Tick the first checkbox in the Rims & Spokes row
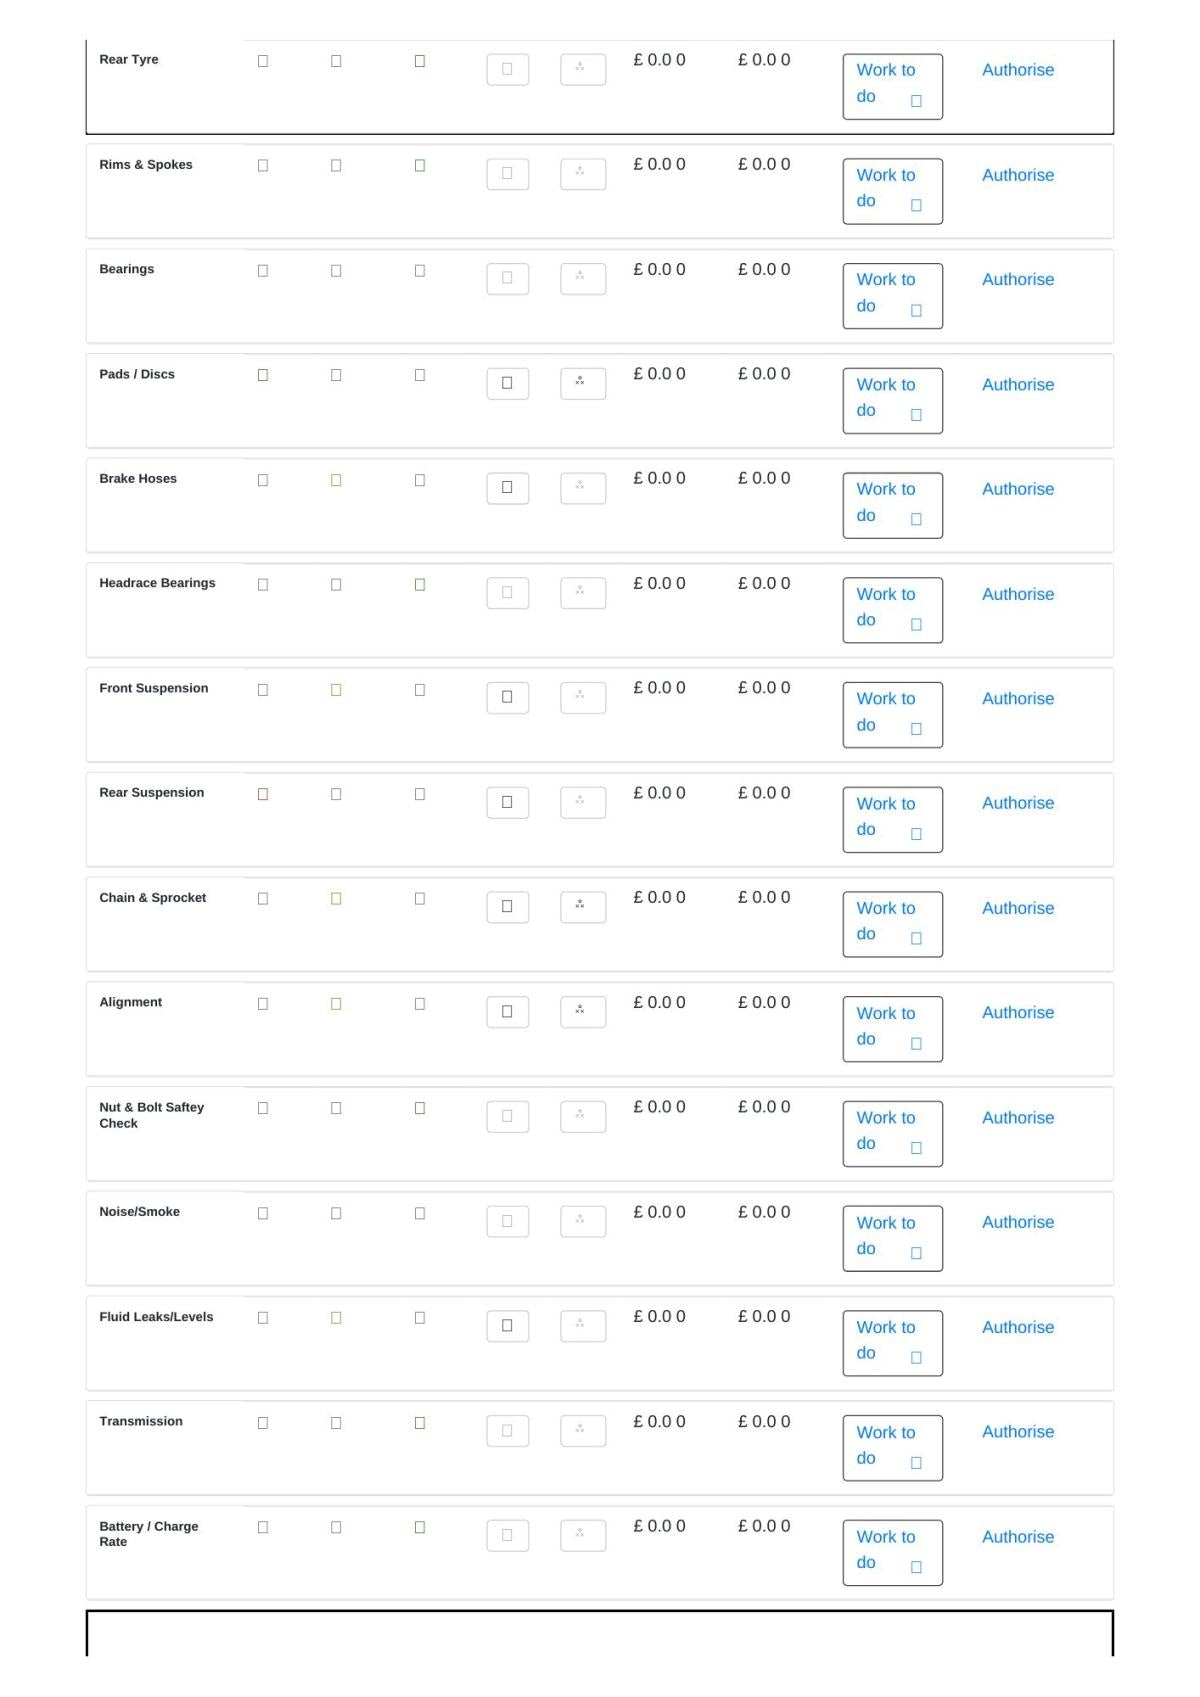 click(263, 166)
